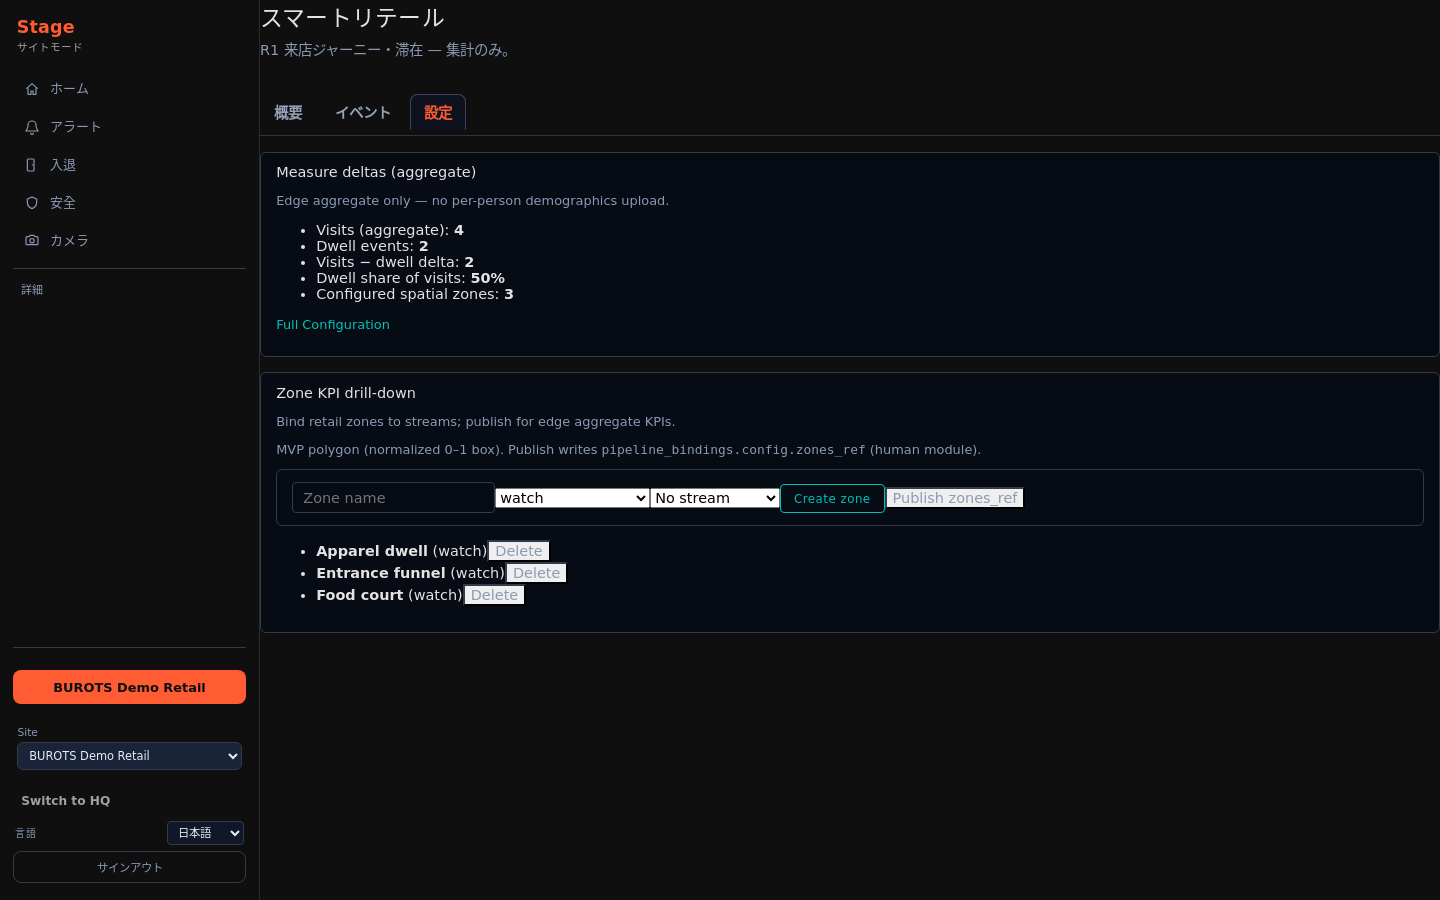Screen dimensions: 1440x900
Task: Open the 日本語 language dropdown
Action: click(205, 833)
